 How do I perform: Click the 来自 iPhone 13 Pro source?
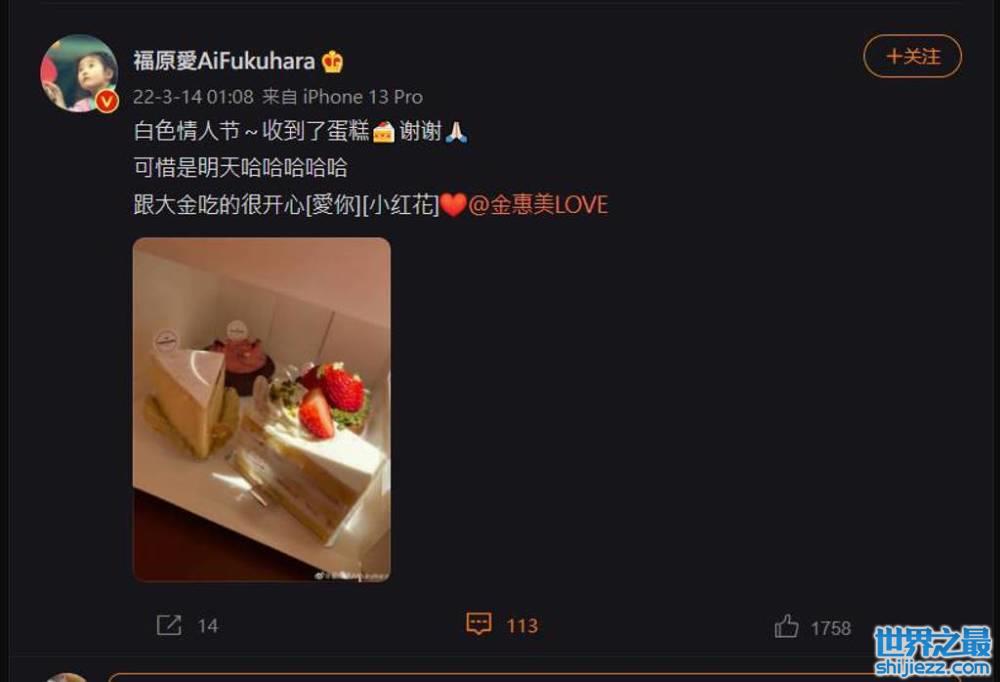click(342, 97)
